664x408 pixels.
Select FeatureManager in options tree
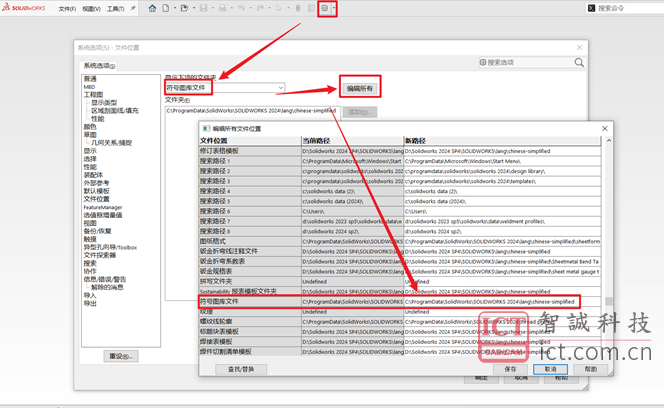[x=103, y=207]
